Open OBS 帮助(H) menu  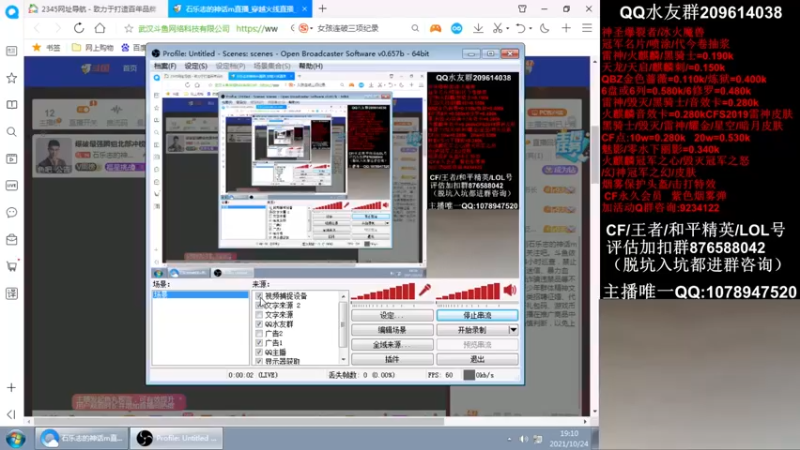tap(311, 66)
